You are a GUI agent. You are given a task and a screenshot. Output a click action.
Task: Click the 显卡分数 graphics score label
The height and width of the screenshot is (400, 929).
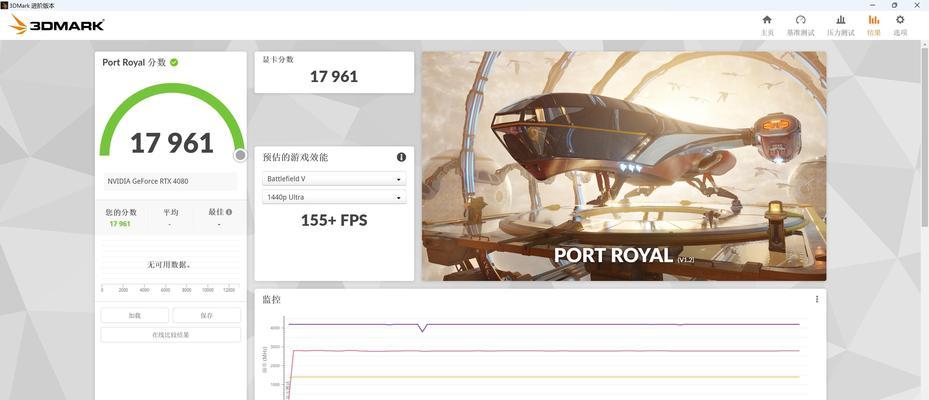click(x=278, y=60)
